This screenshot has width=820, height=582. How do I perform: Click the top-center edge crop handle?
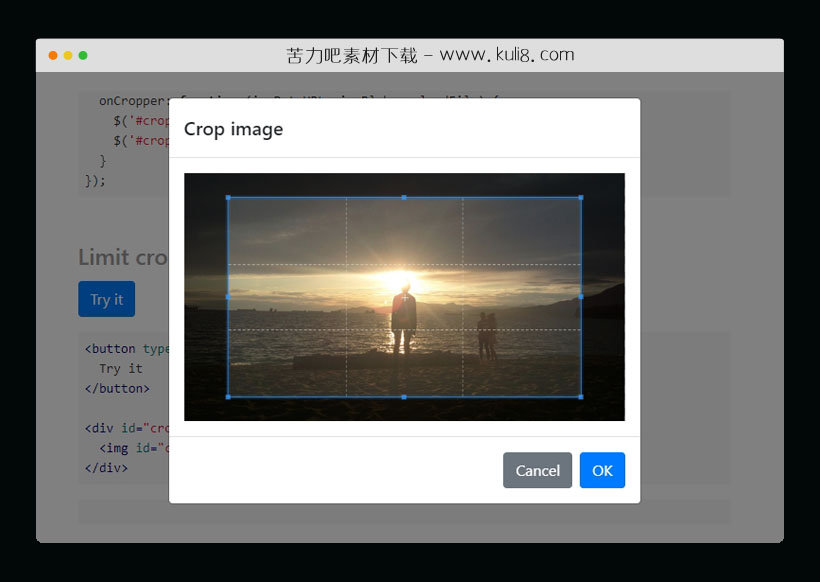pyautogui.click(x=404, y=198)
